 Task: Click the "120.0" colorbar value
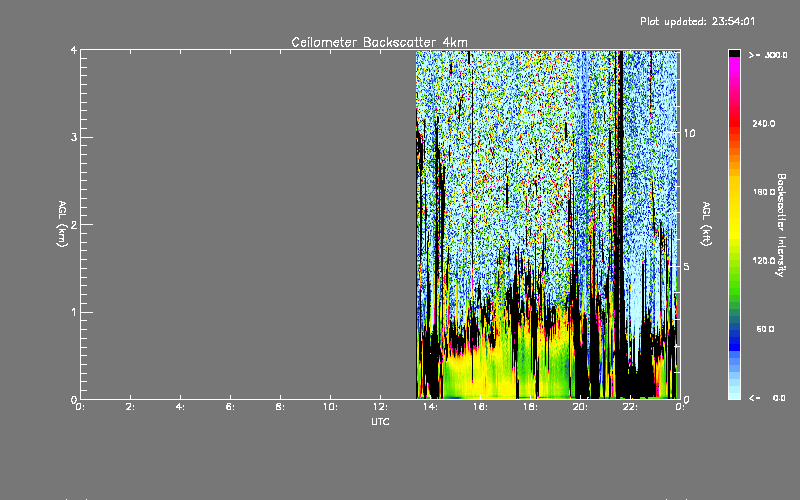click(x=764, y=260)
